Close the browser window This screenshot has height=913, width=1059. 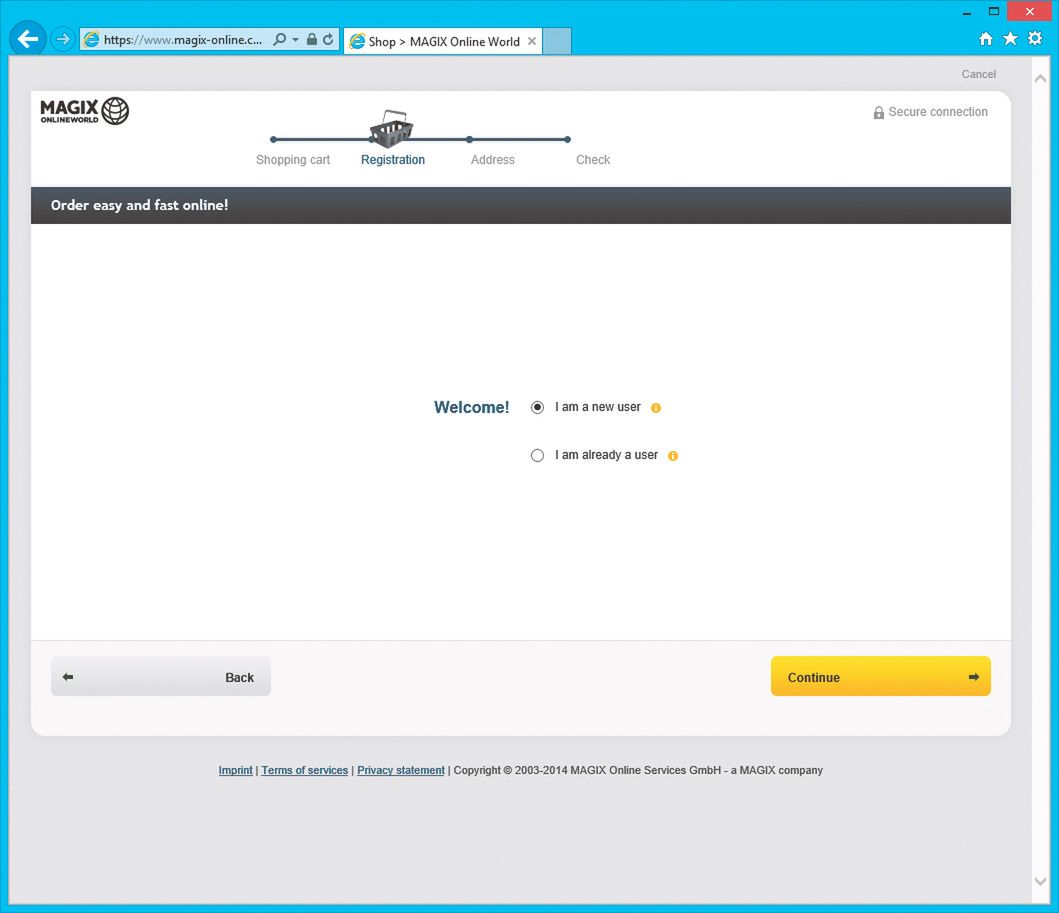click(1030, 11)
